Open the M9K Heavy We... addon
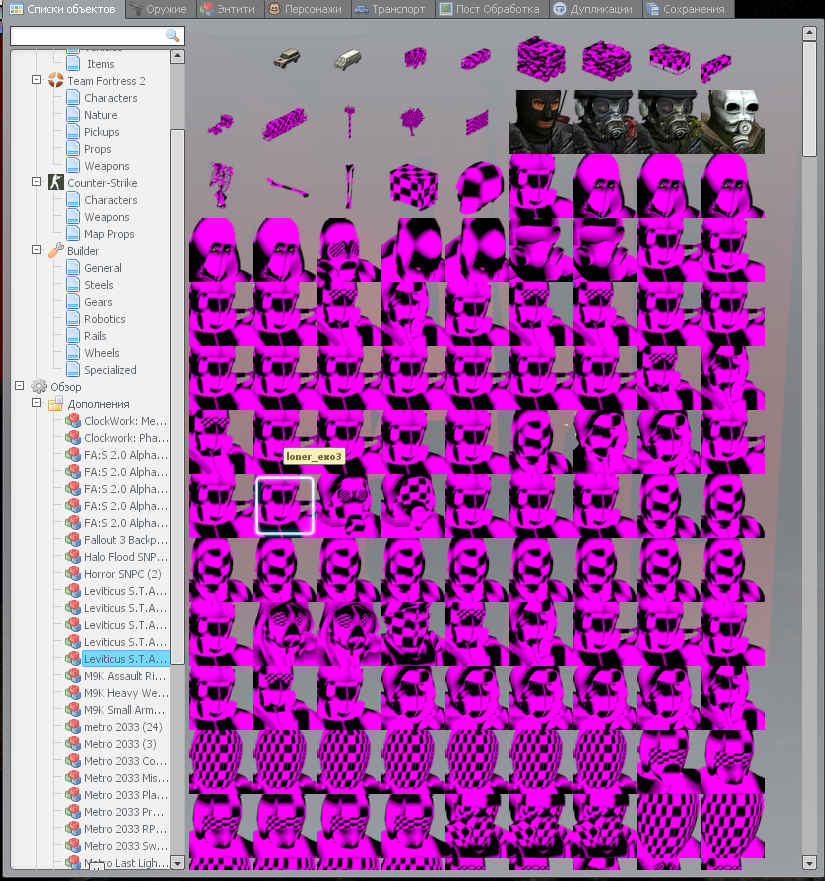Image resolution: width=825 pixels, height=881 pixels. click(x=126, y=693)
